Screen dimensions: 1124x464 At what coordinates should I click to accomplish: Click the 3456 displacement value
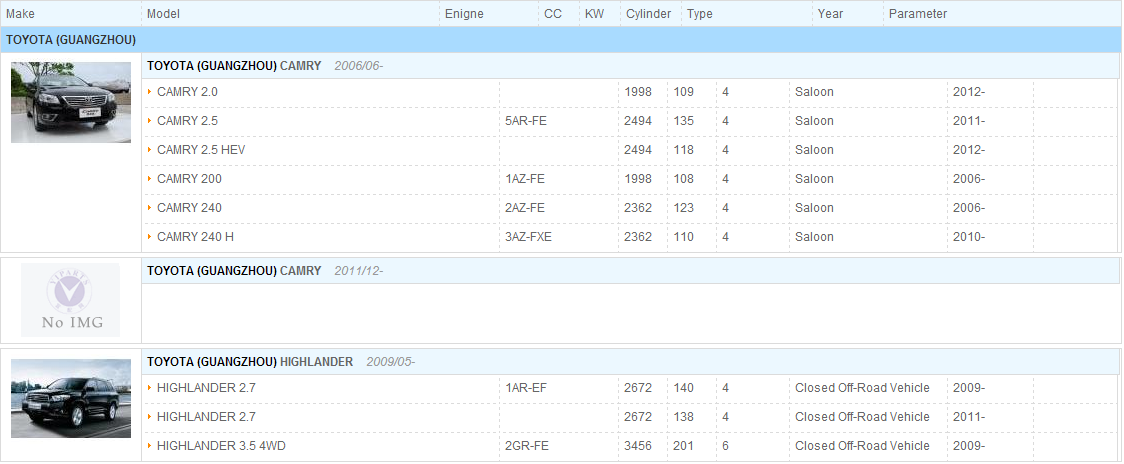638,445
